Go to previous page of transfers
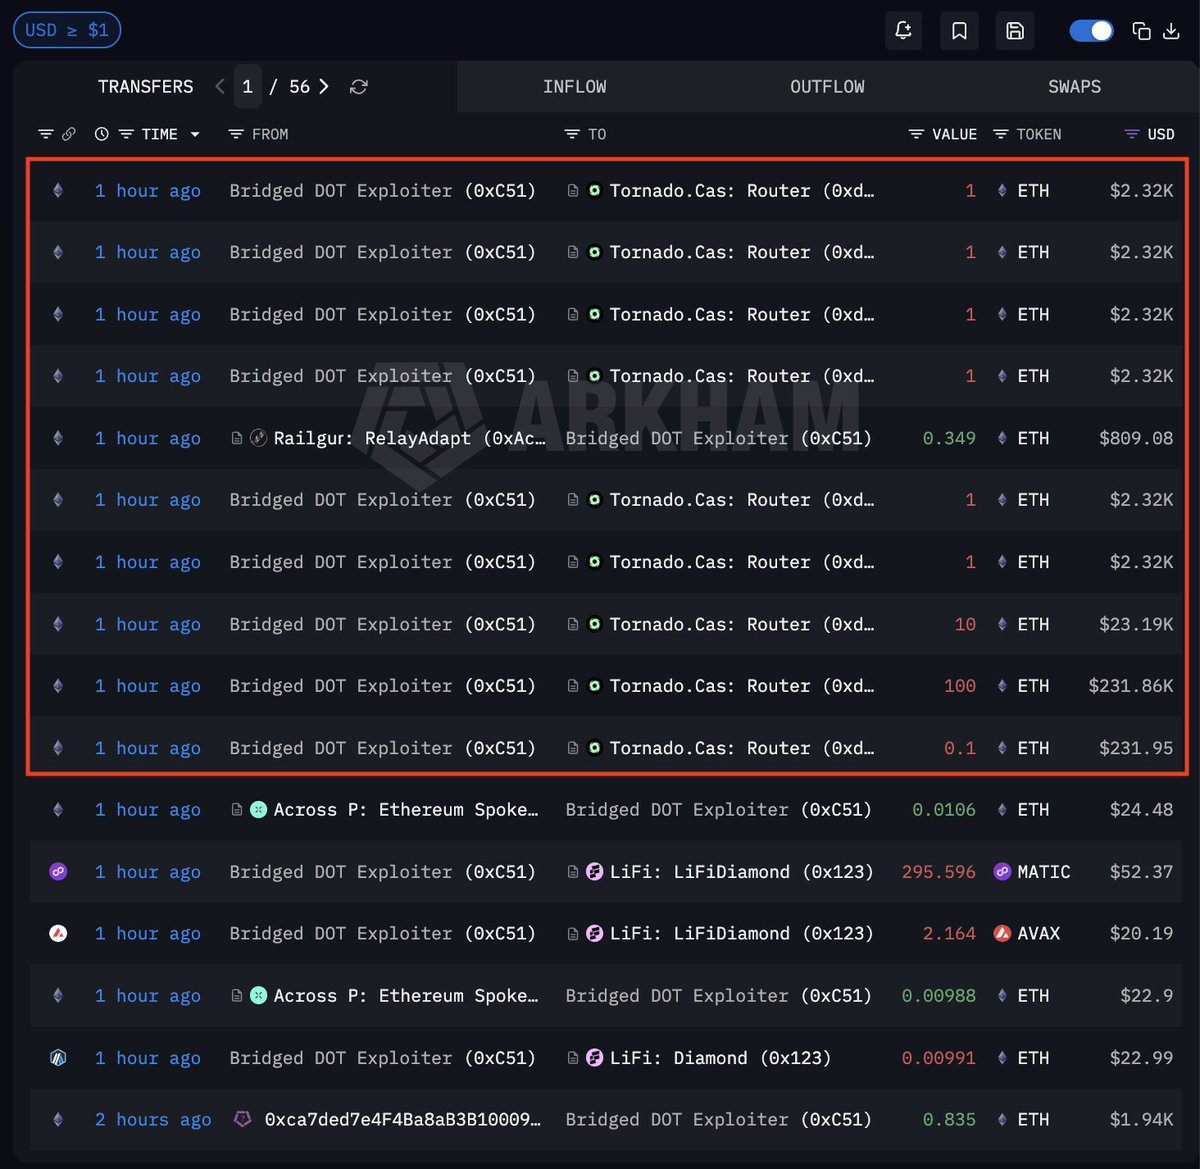This screenshot has width=1200, height=1169. tap(220, 87)
